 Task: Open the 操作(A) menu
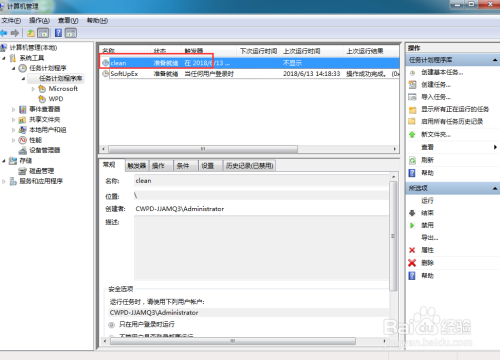39,21
